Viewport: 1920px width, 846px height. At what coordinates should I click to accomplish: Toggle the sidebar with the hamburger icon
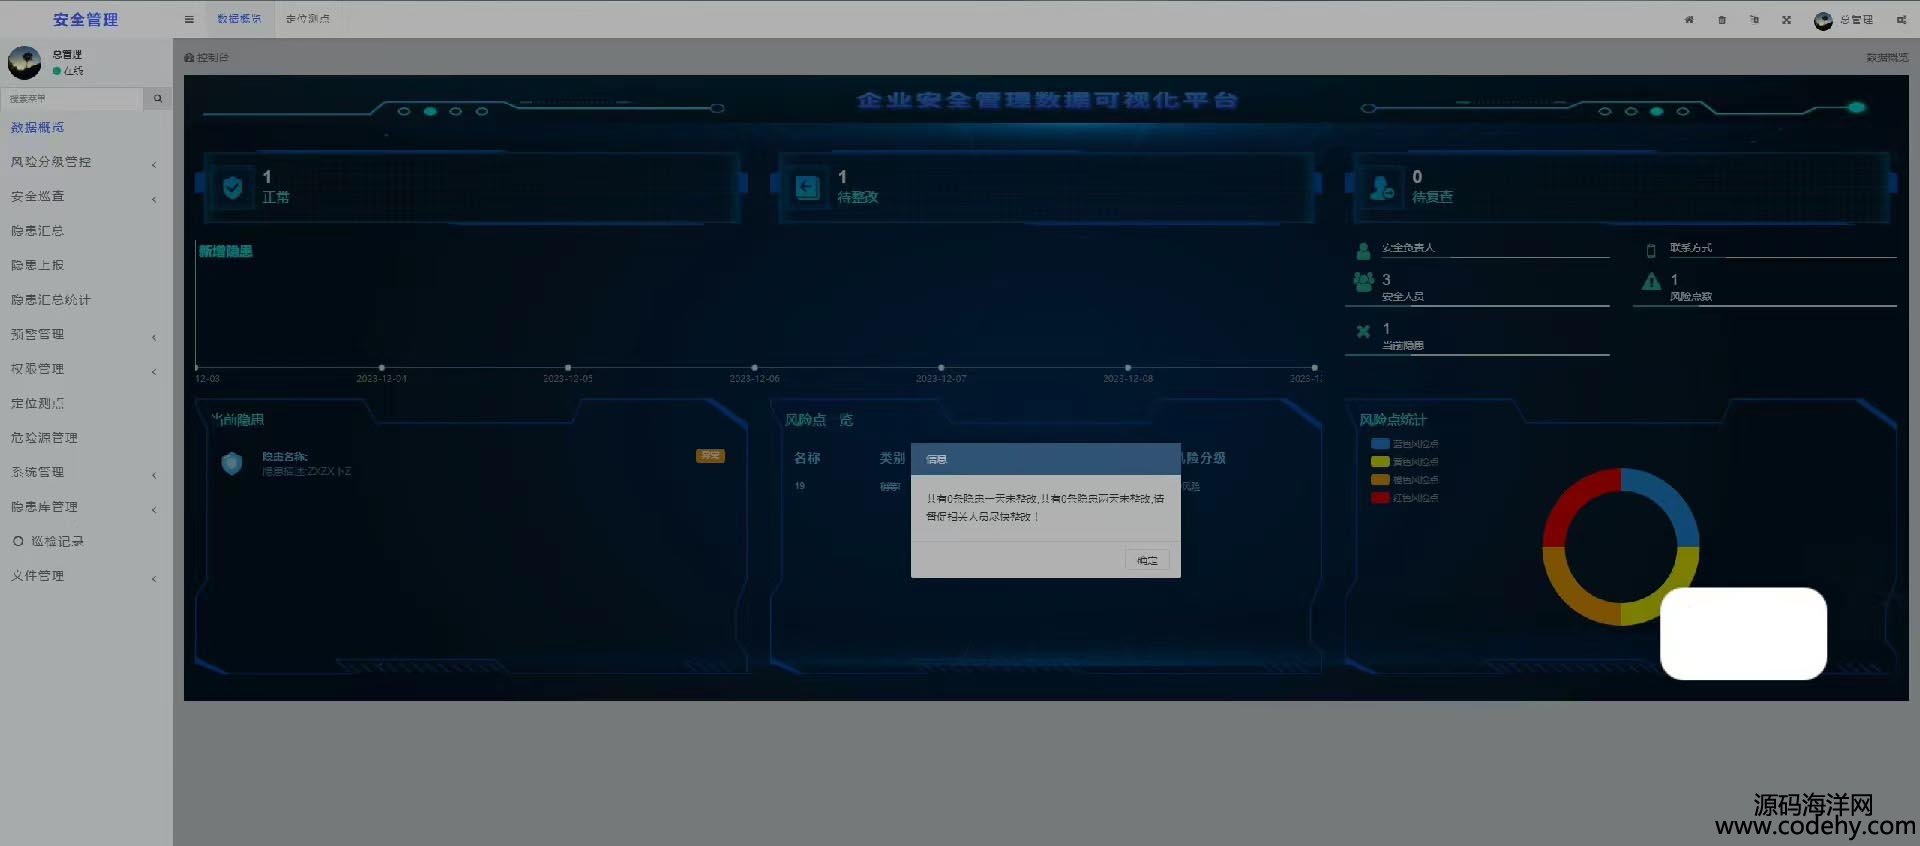189,19
